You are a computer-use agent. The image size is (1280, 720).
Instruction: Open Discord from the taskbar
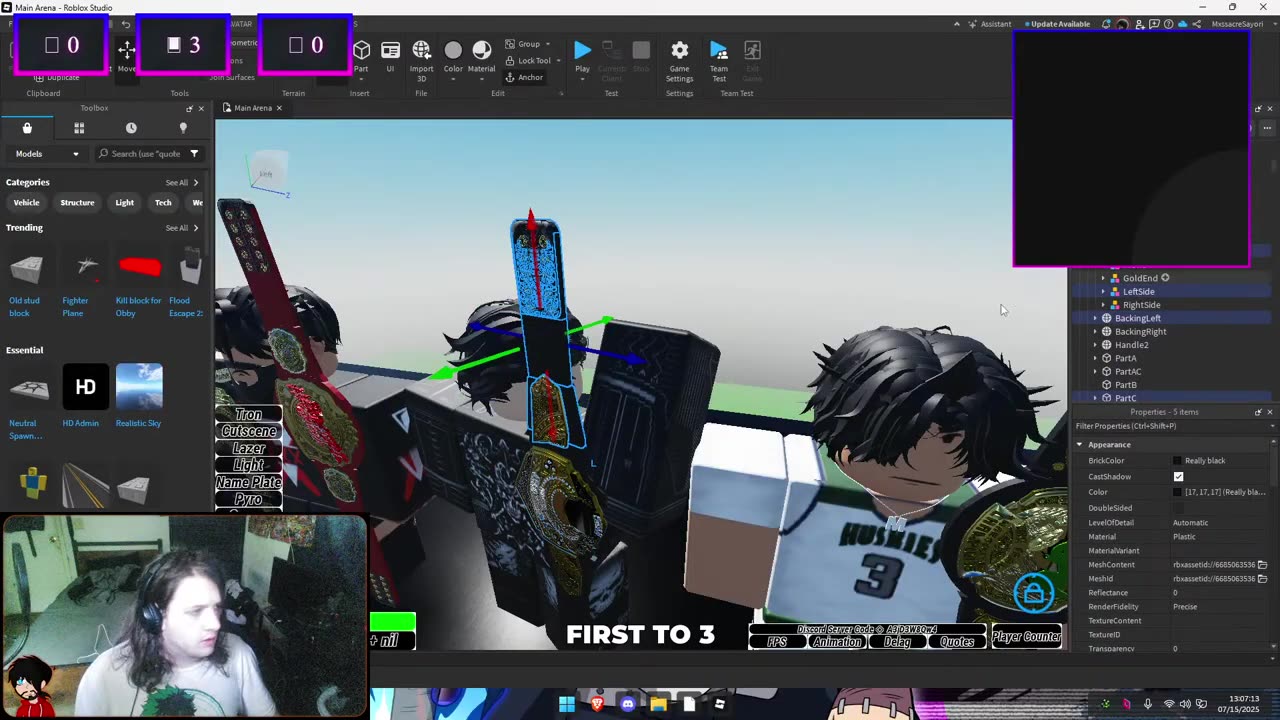(x=627, y=704)
